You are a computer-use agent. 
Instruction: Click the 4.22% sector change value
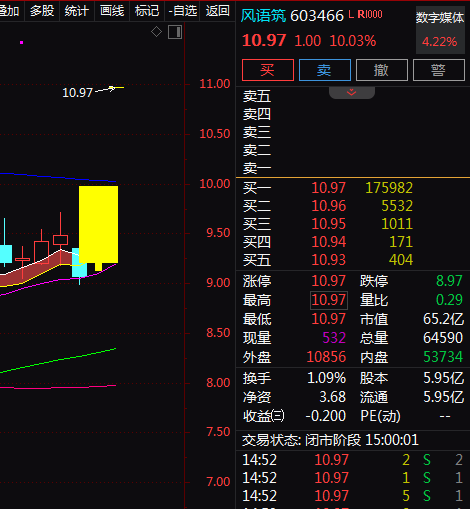coord(440,42)
